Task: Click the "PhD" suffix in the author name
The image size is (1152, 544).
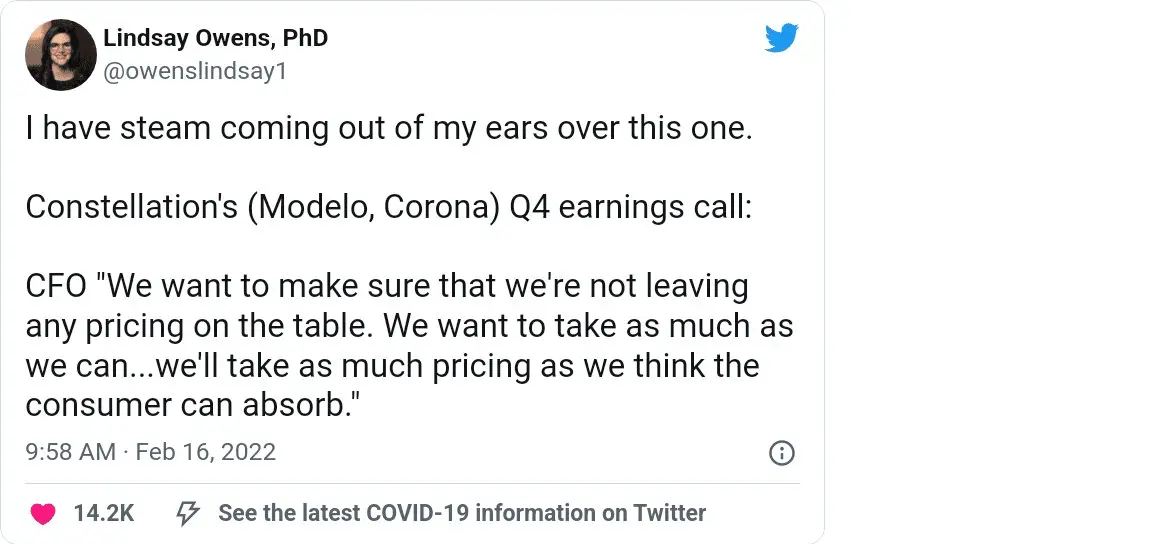Action: [x=303, y=39]
